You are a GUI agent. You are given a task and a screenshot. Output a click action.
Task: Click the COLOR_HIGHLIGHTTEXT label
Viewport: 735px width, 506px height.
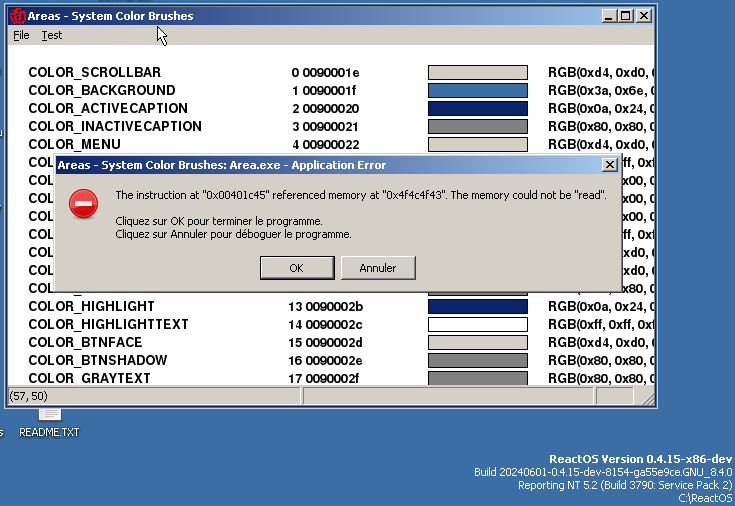pos(108,324)
